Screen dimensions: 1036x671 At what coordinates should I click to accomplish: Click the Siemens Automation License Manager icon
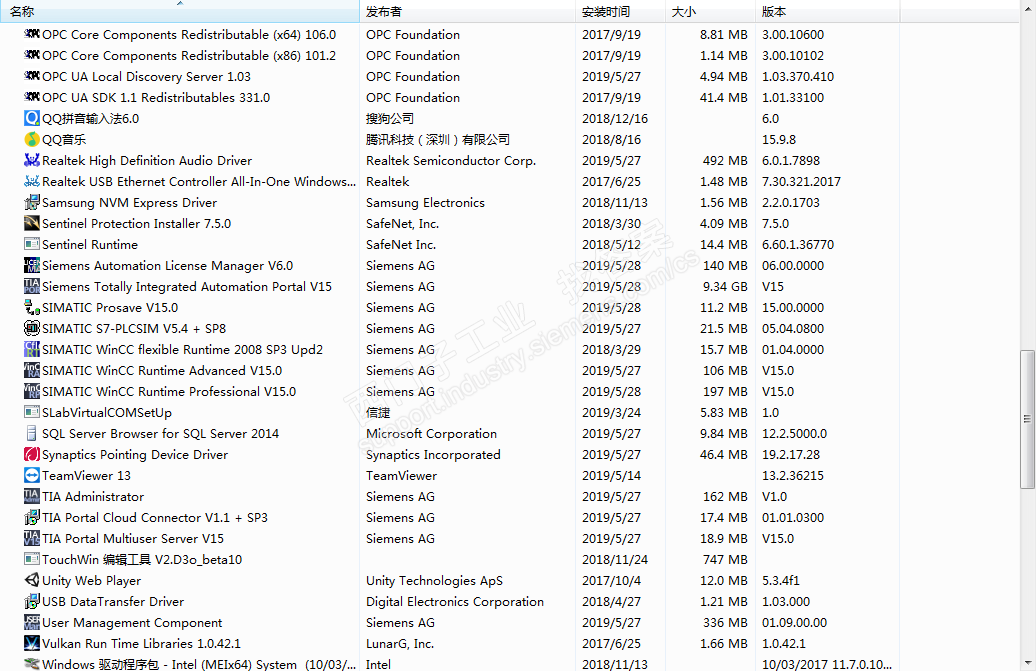(x=32, y=265)
